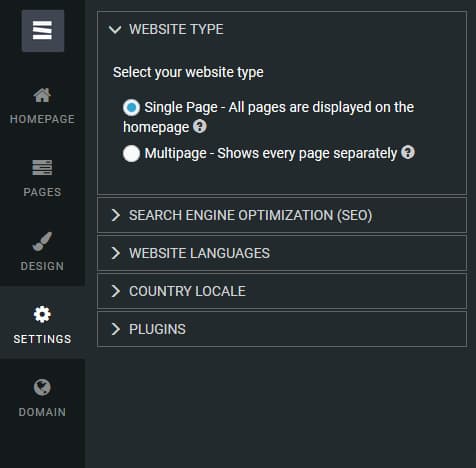Open the Homepage house icon
This screenshot has width=476, height=468.
tap(42, 95)
